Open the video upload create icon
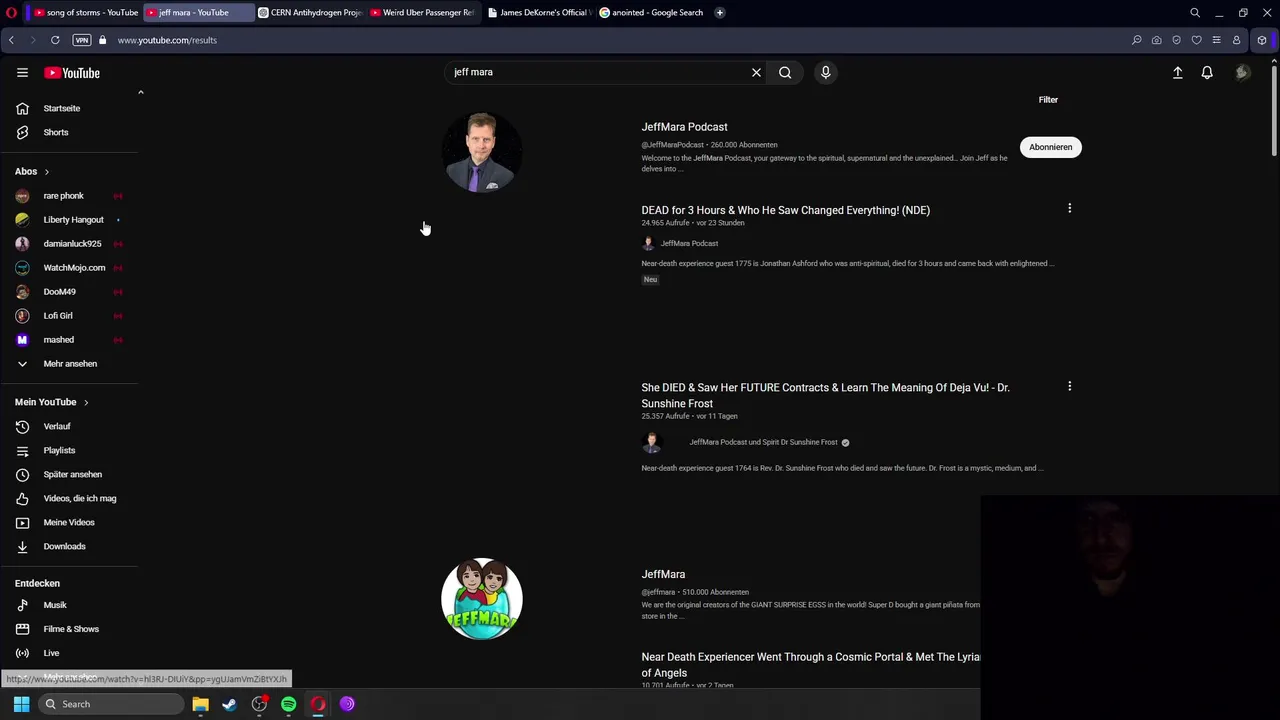This screenshot has width=1280, height=720. pyautogui.click(x=1177, y=72)
